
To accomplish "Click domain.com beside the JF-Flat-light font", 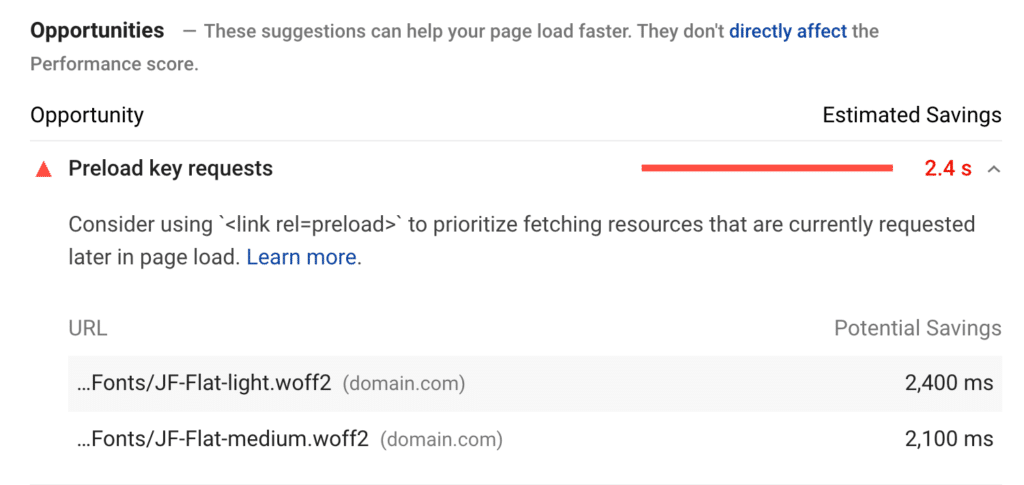I will click(404, 383).
